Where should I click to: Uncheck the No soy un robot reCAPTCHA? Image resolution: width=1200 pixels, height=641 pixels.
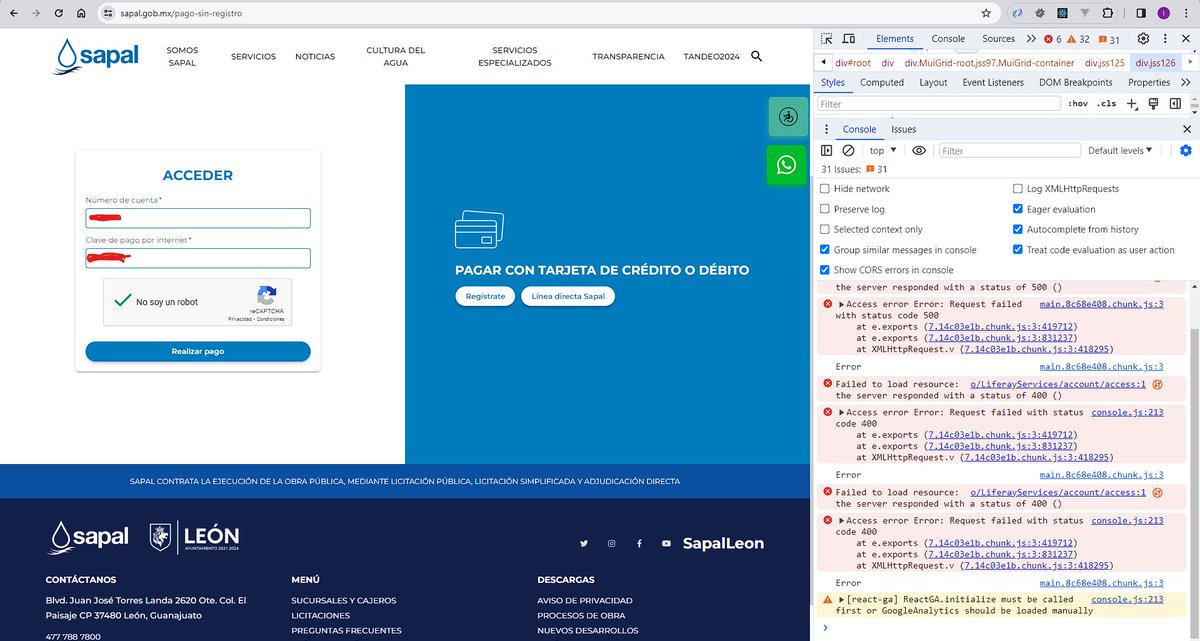[123, 301]
